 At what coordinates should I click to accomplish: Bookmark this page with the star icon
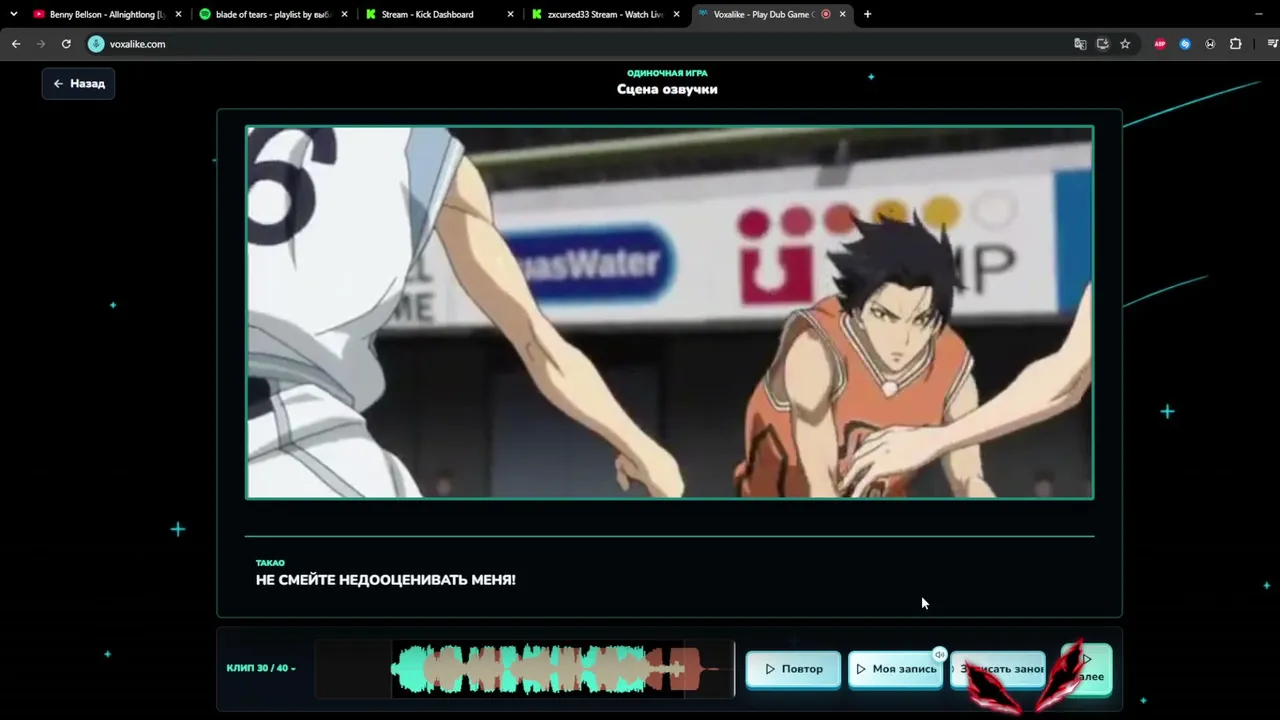click(x=1125, y=44)
